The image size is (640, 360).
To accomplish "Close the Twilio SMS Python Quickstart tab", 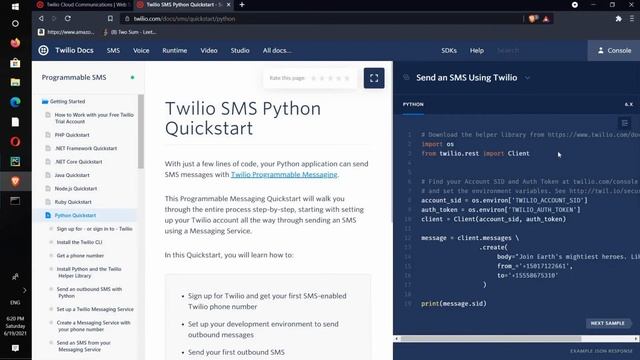I will (228, 4).
